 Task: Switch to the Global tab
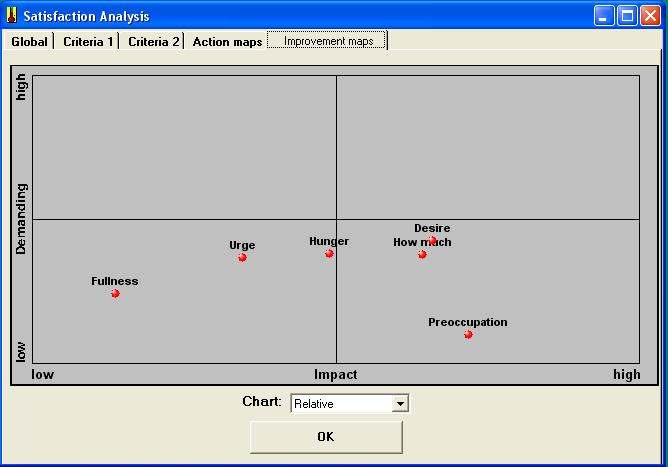coord(29,41)
